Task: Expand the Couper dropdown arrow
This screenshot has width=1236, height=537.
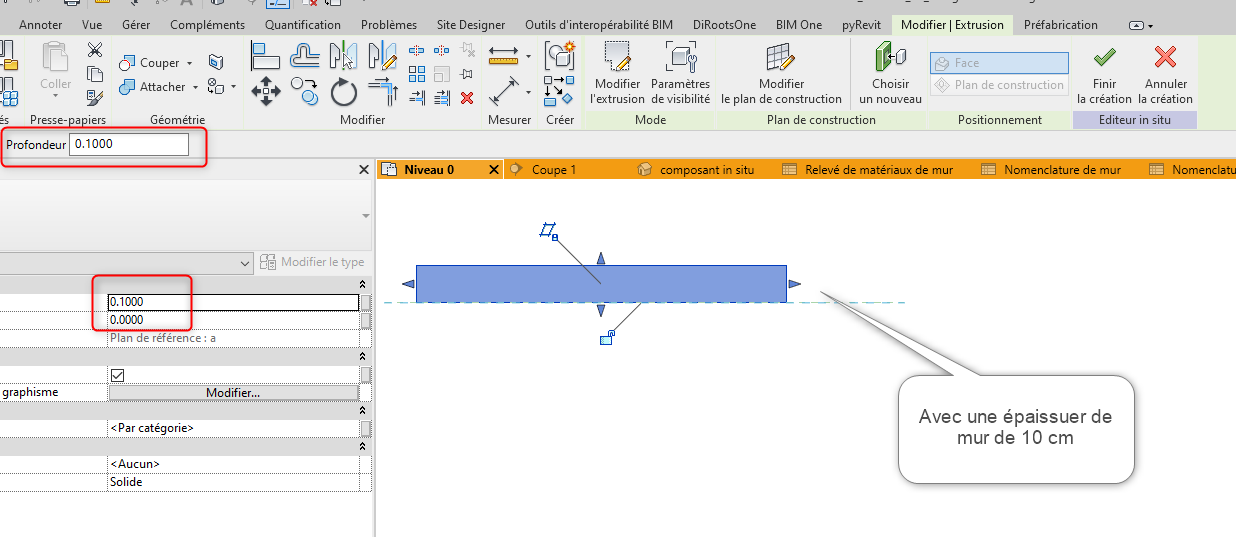Action: 190,63
